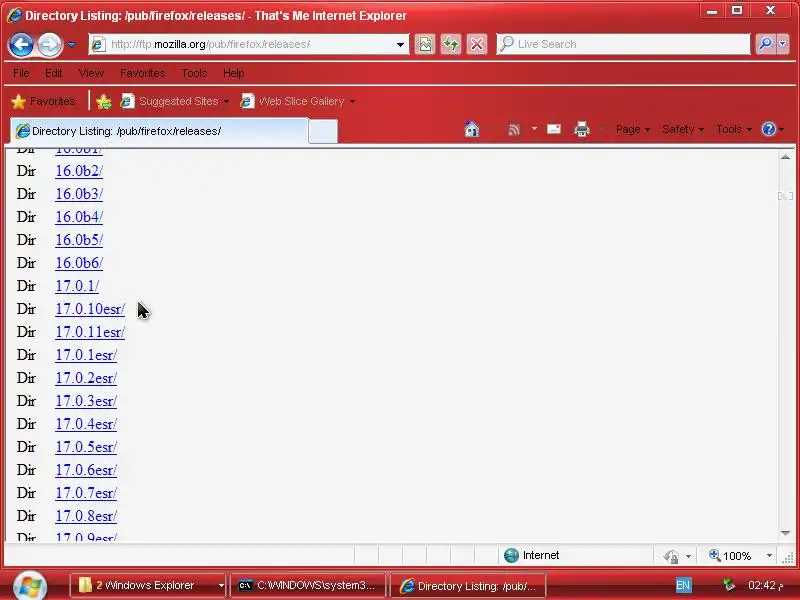This screenshot has height=600, width=800.
Task: Open the 16.0b5/ directory link
Action: (79, 240)
